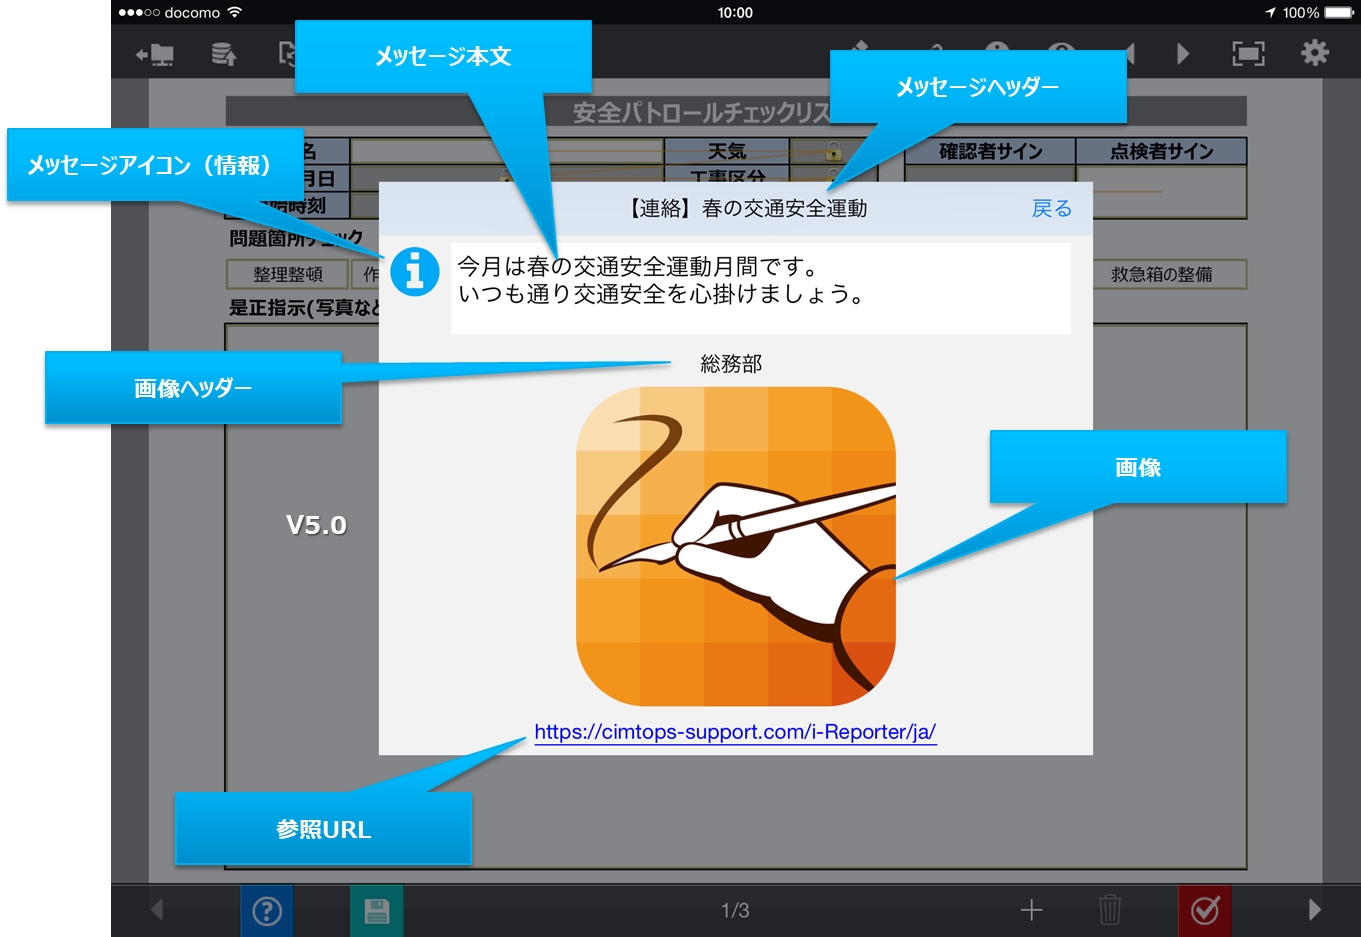Tap the battery indicator in status bar
This screenshot has height=937, width=1361.
(x=1339, y=13)
